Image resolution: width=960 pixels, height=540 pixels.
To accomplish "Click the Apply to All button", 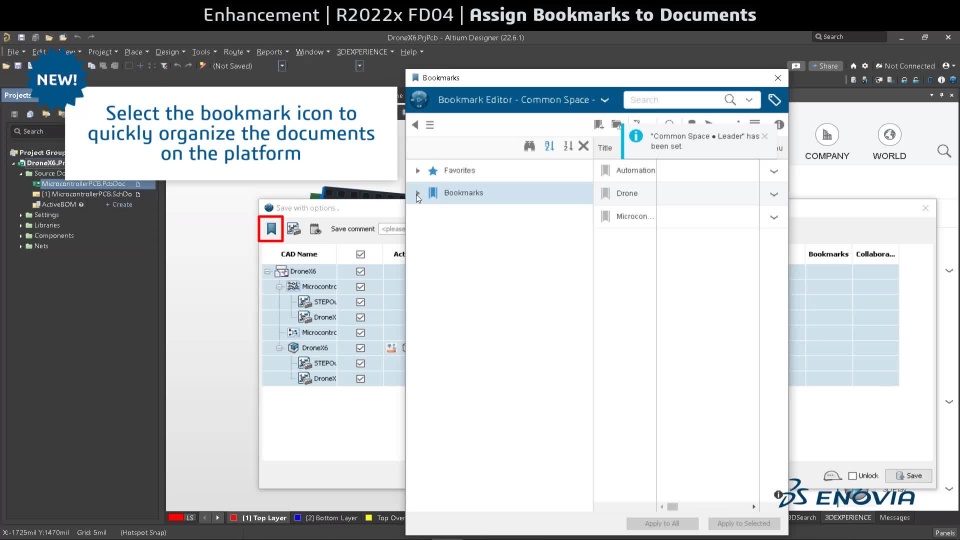I will coord(662,523).
